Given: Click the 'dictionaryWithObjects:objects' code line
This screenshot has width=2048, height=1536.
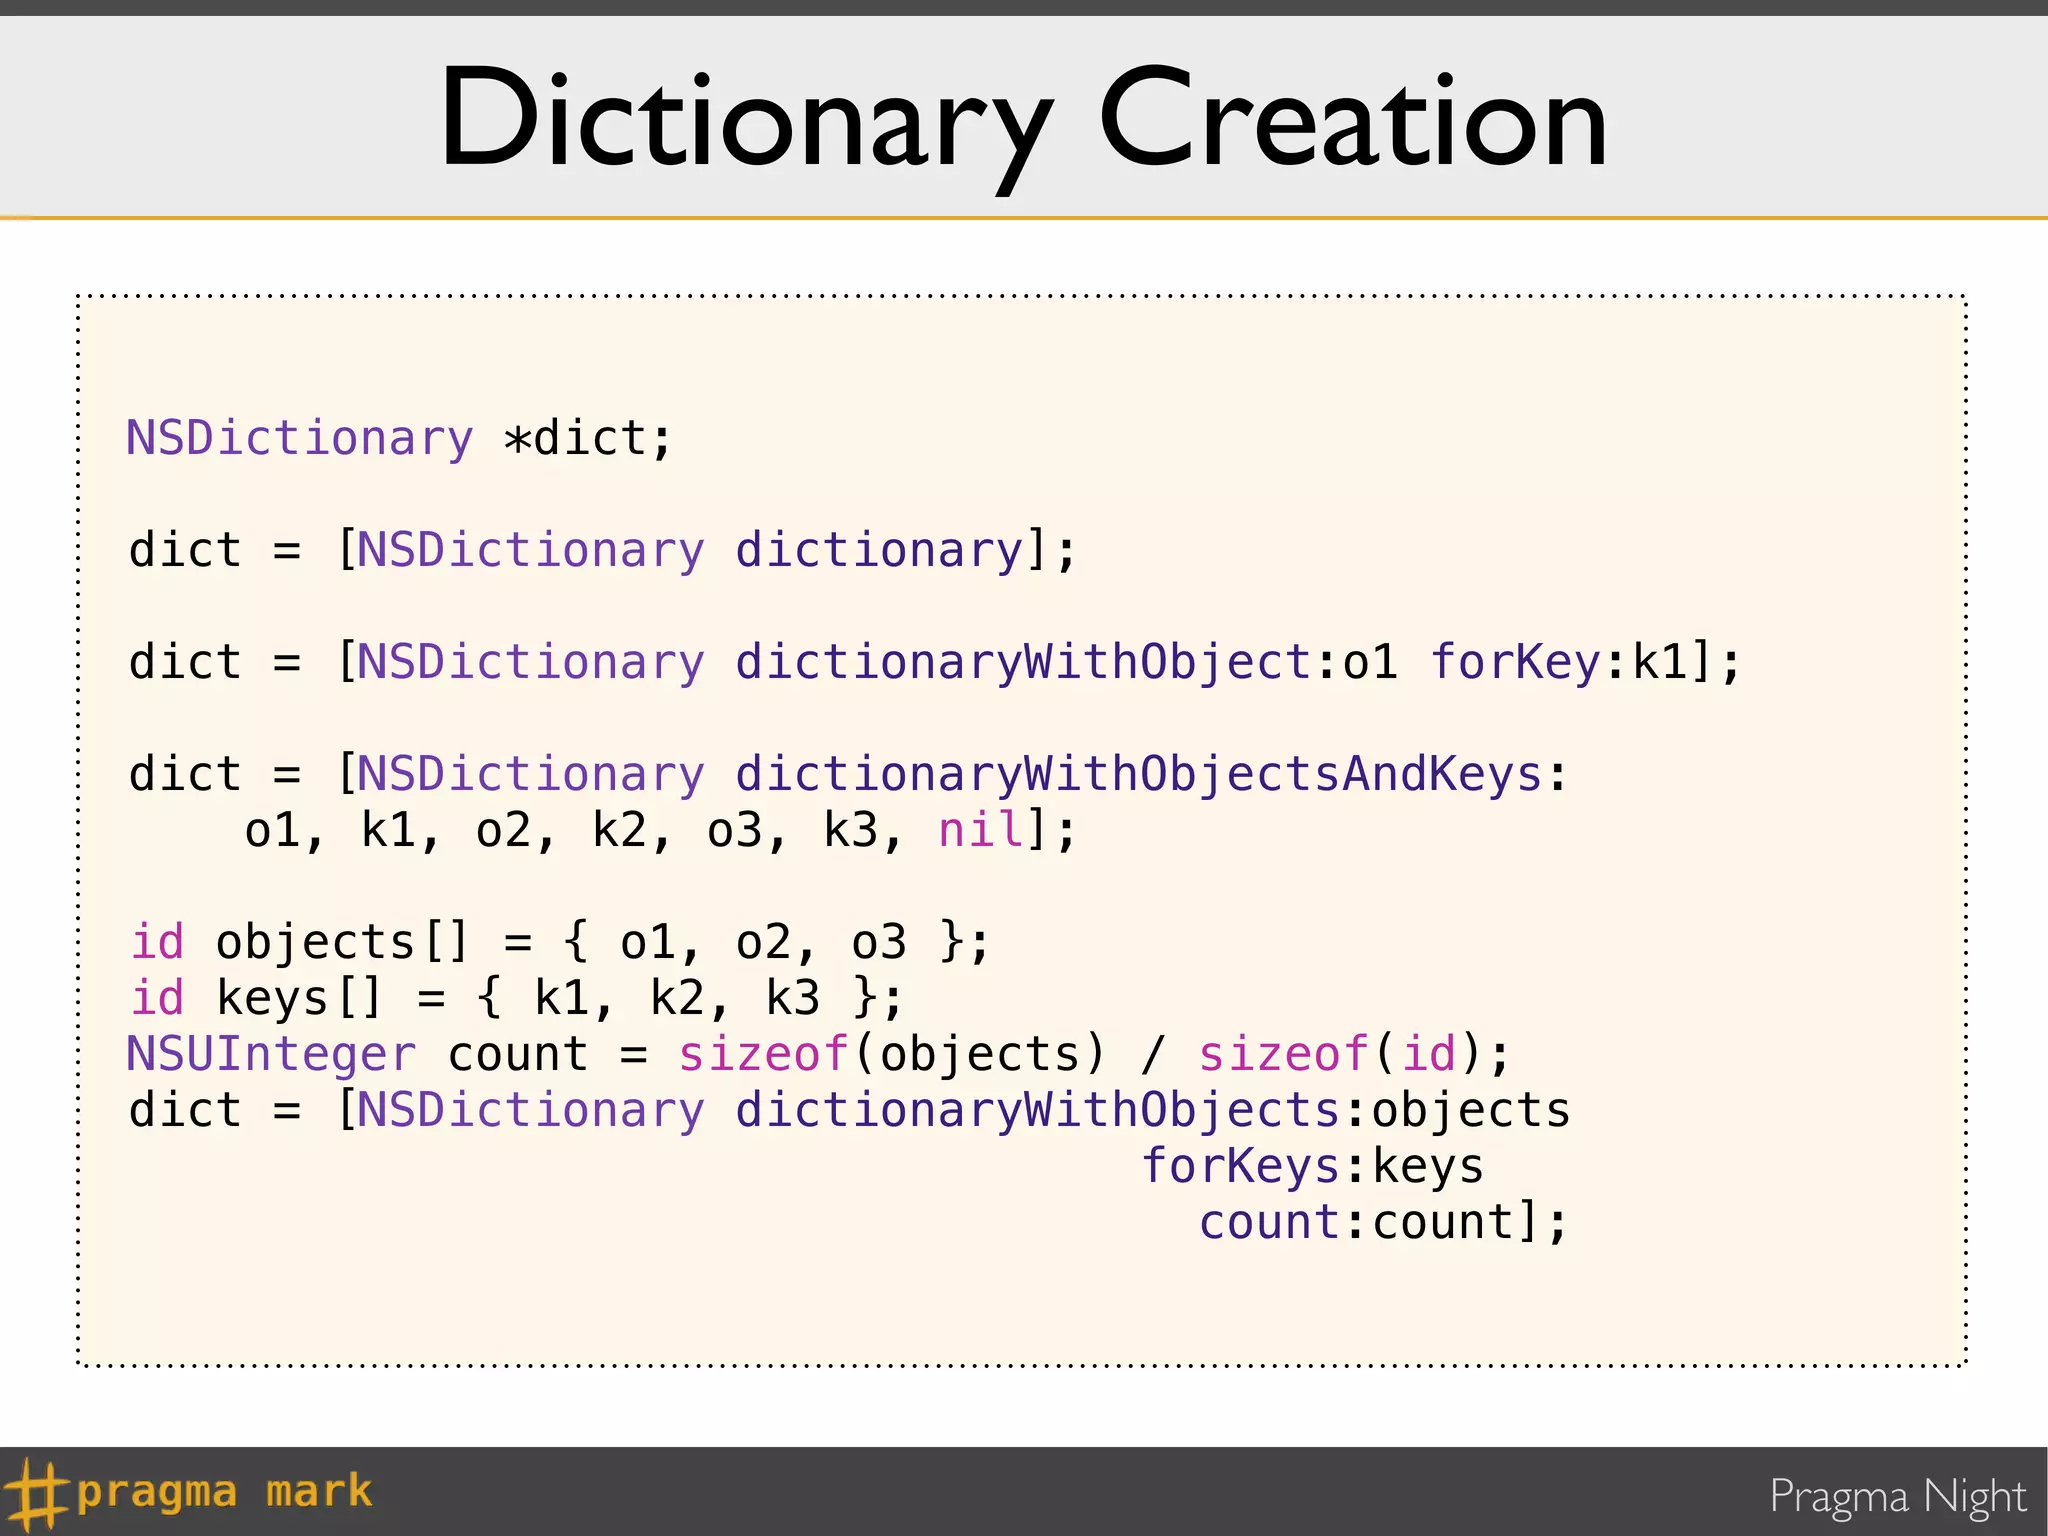Looking at the screenshot, I should tap(850, 1110).
